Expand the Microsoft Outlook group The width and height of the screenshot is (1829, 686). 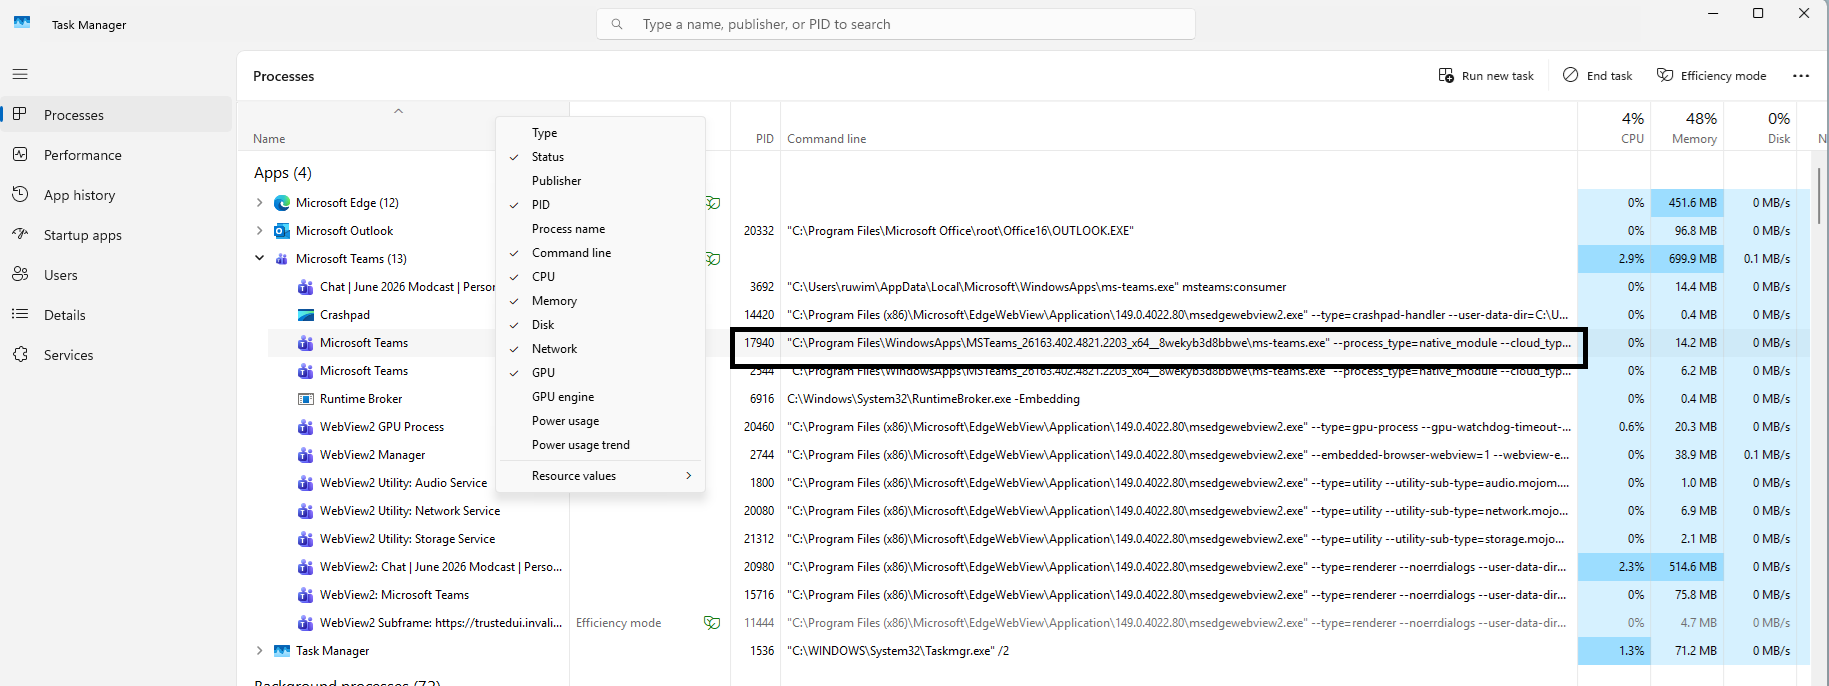click(259, 231)
